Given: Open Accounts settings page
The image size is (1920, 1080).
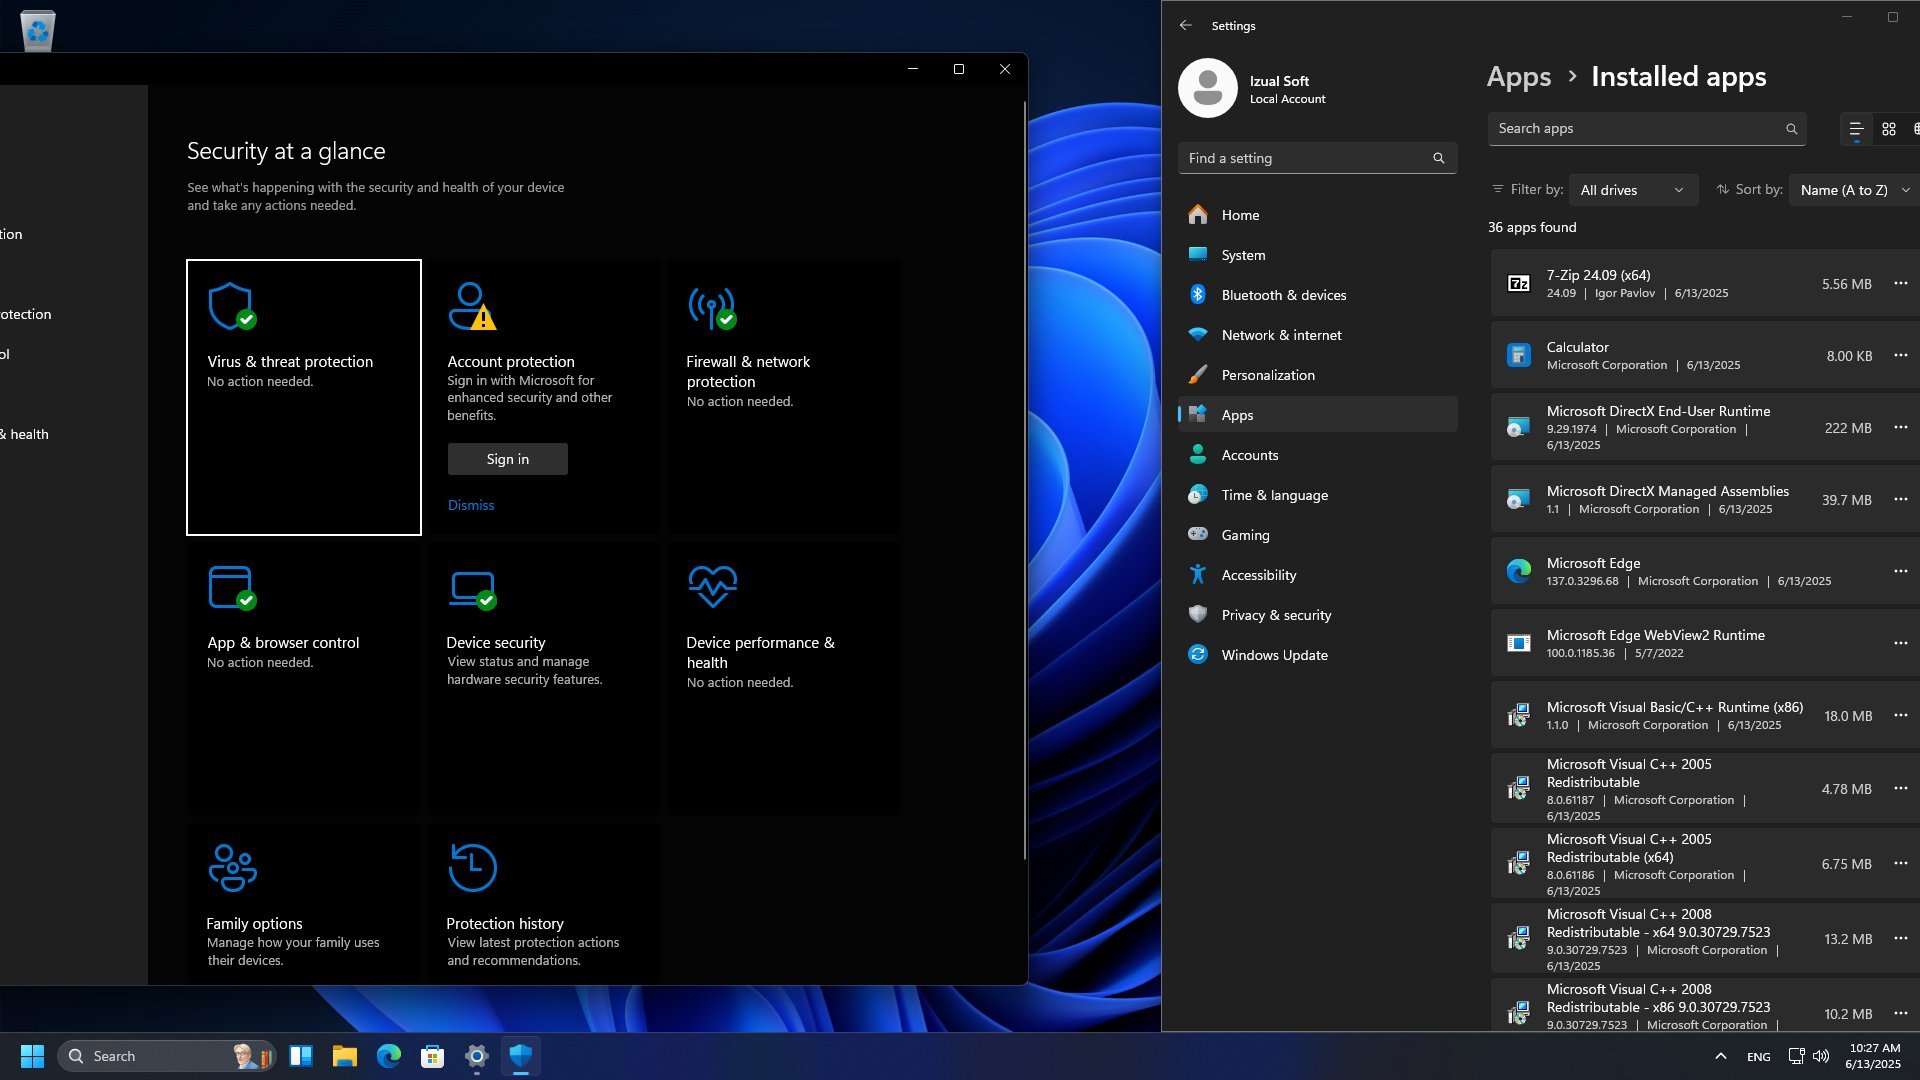Looking at the screenshot, I should pyautogui.click(x=1317, y=455).
